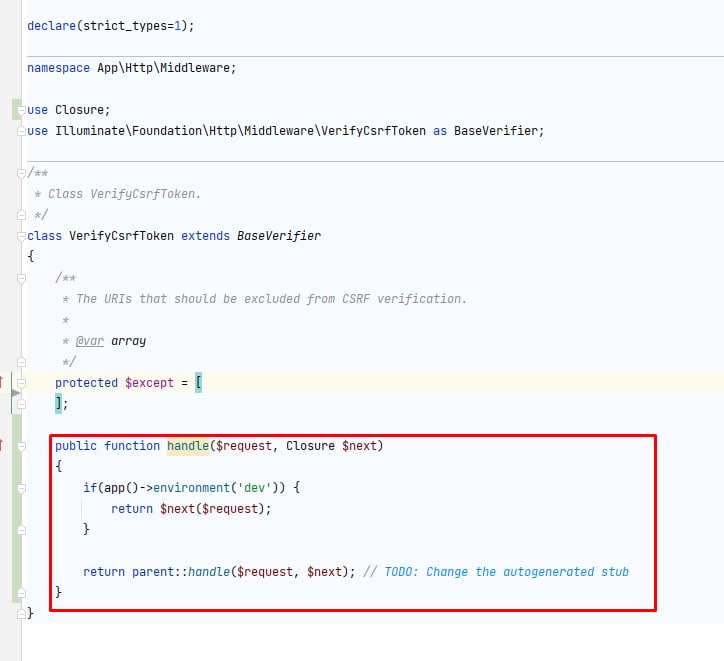Click the 'protected' keyword
This screenshot has width=724, height=661.
click(86, 383)
